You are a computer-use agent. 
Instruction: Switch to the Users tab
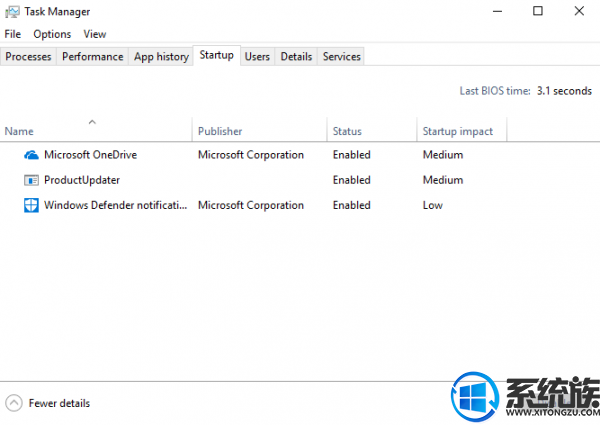point(257,57)
